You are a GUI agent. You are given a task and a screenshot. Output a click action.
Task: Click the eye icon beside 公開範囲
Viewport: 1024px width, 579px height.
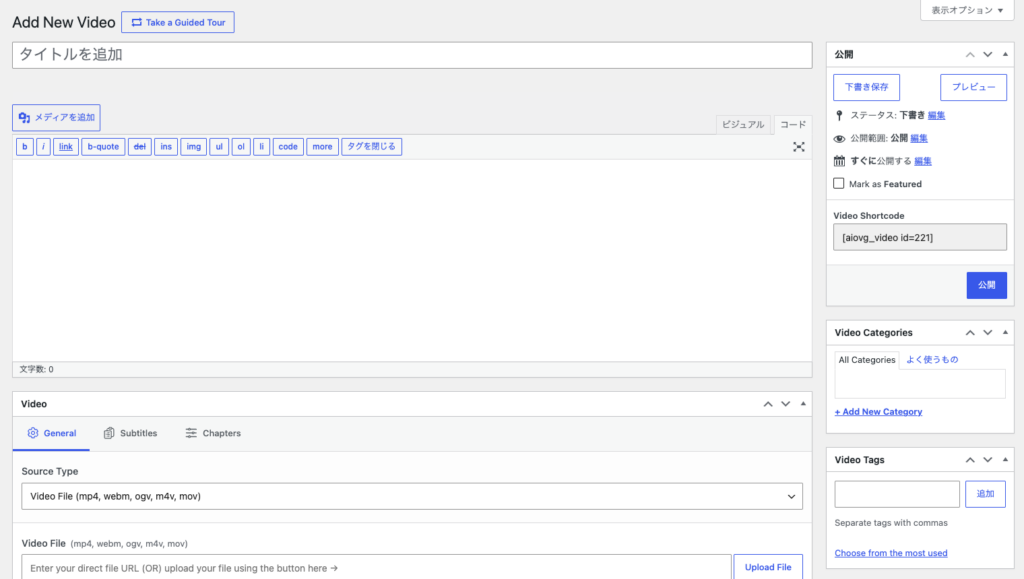point(839,138)
